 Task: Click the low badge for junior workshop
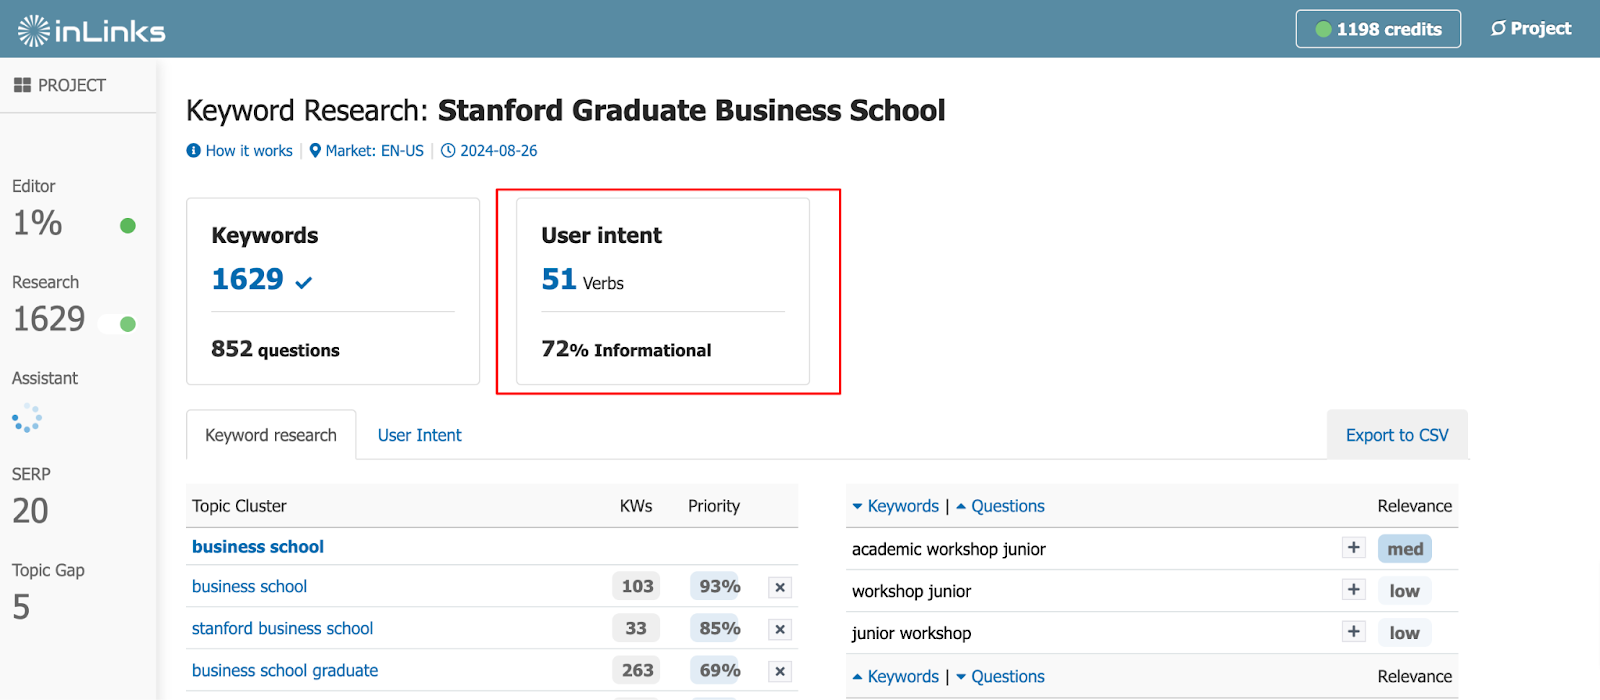(x=1404, y=633)
